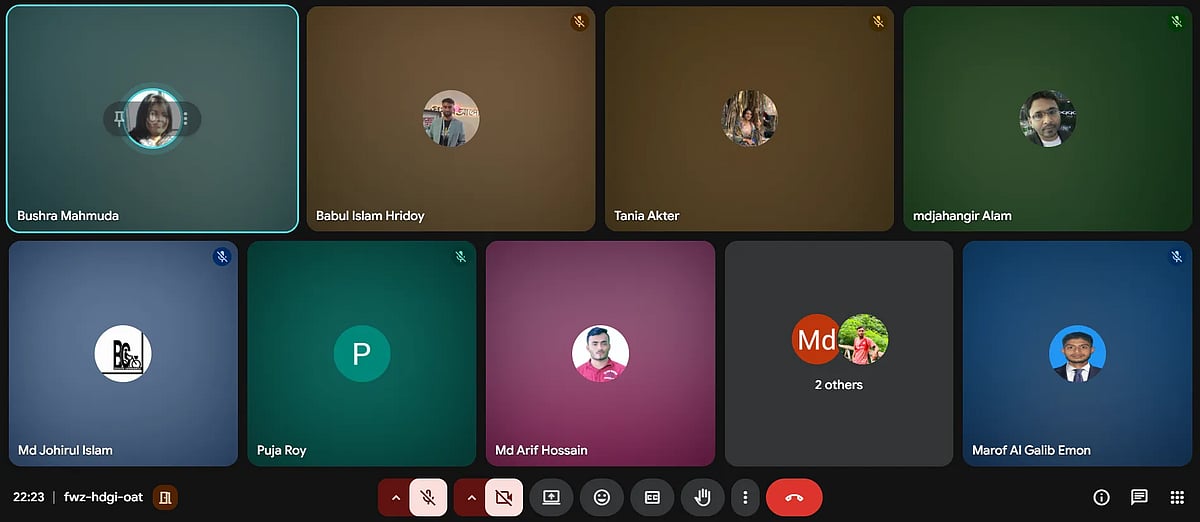Click the '2 others' participants tile
The image size is (1200, 522).
click(838, 354)
